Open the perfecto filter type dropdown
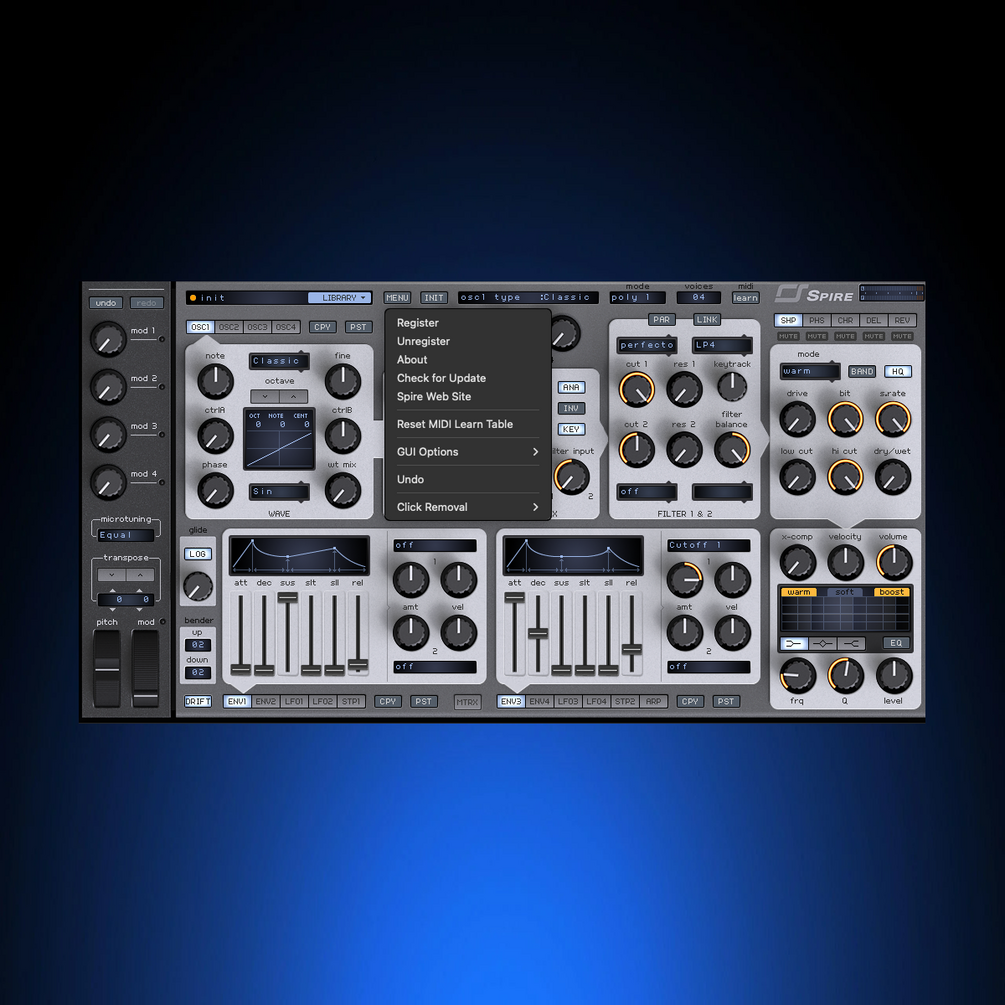This screenshot has width=1005, height=1005. (647, 345)
